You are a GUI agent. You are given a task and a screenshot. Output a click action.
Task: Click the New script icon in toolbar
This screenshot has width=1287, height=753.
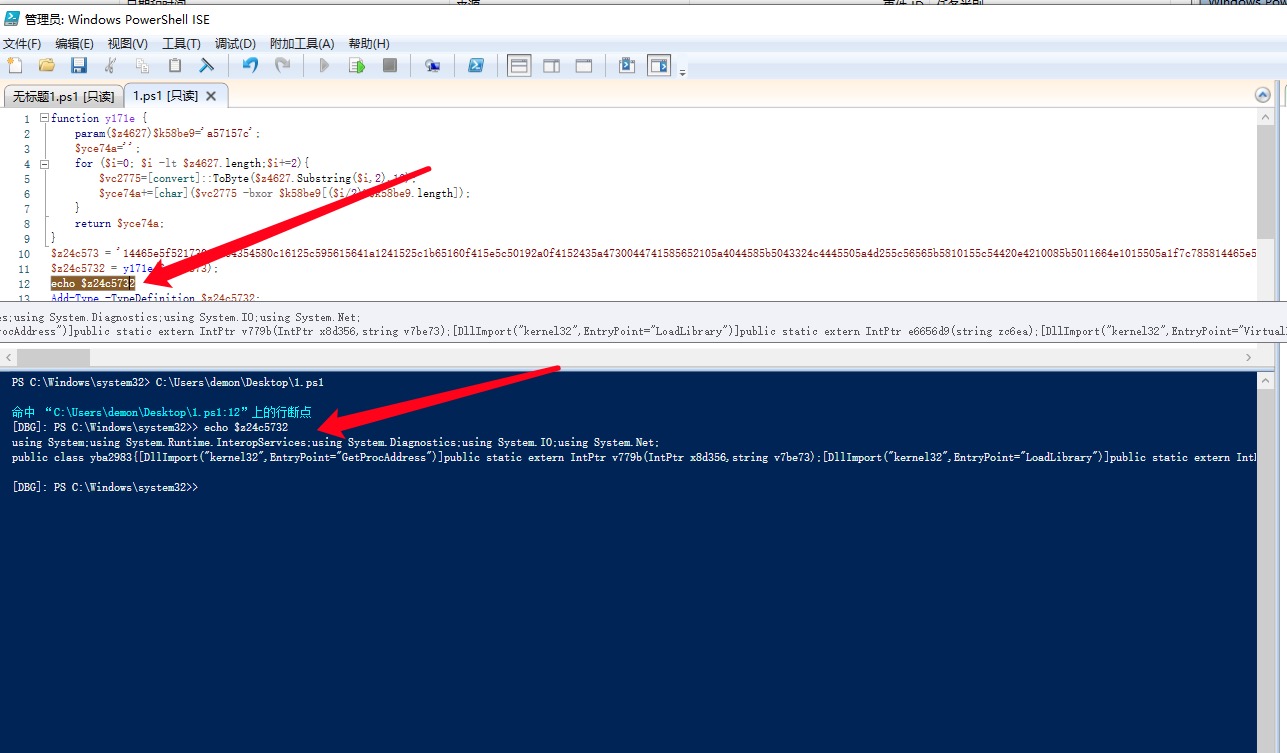coord(14,65)
